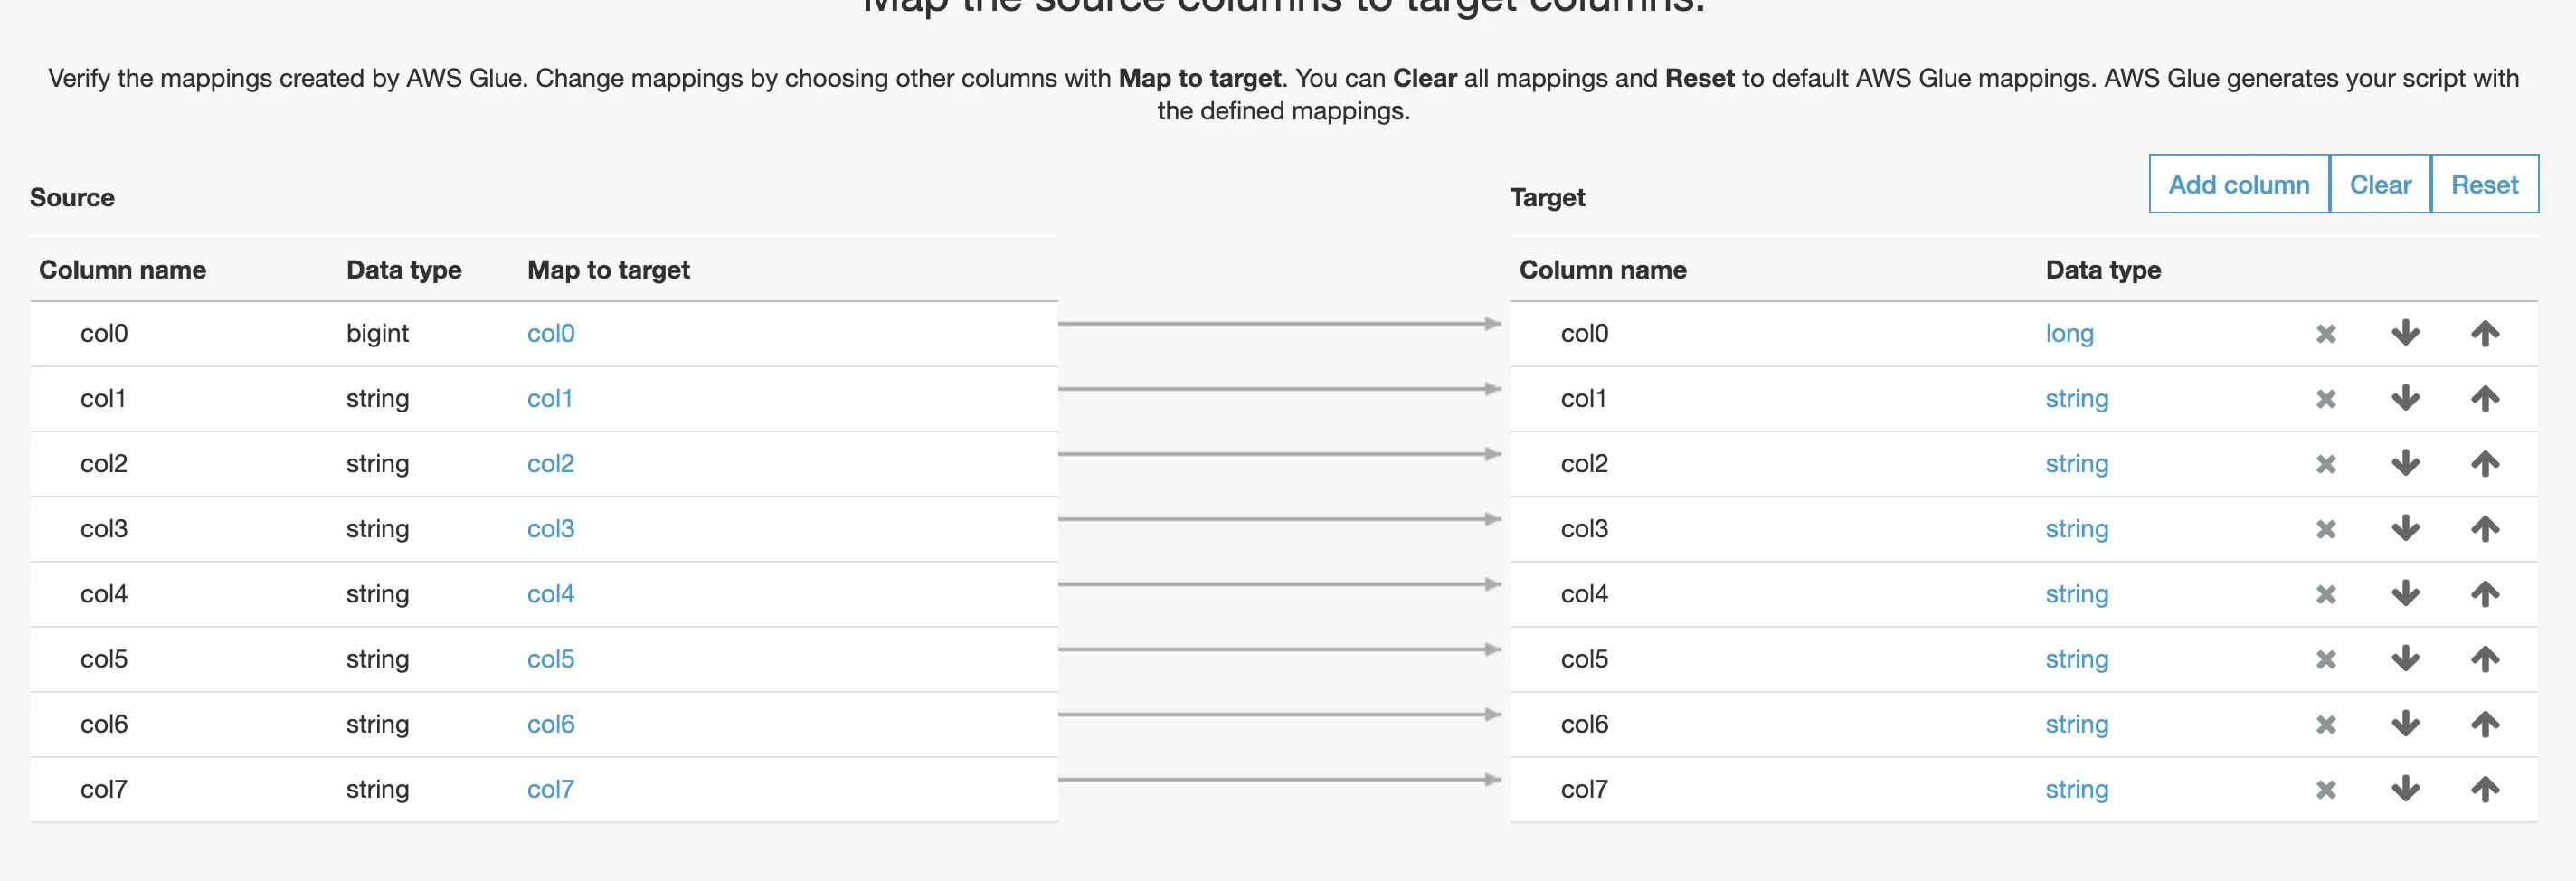Change col2 source Map to target
The height and width of the screenshot is (881, 2576).
[x=550, y=464]
